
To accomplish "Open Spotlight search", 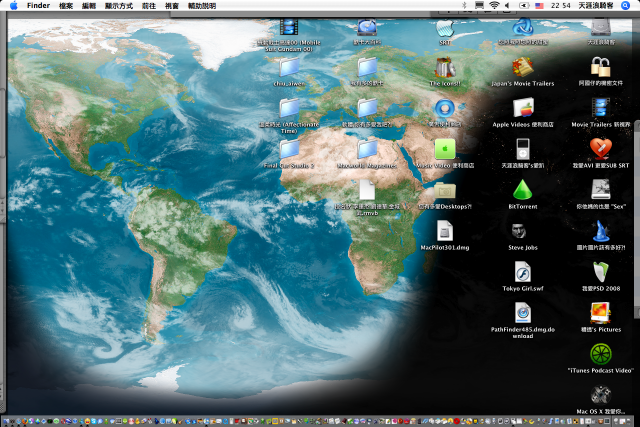I will point(625,5).
